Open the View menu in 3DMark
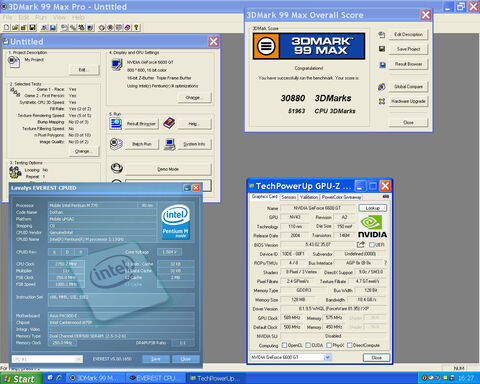This screenshot has width=480, height=384. click(x=59, y=17)
